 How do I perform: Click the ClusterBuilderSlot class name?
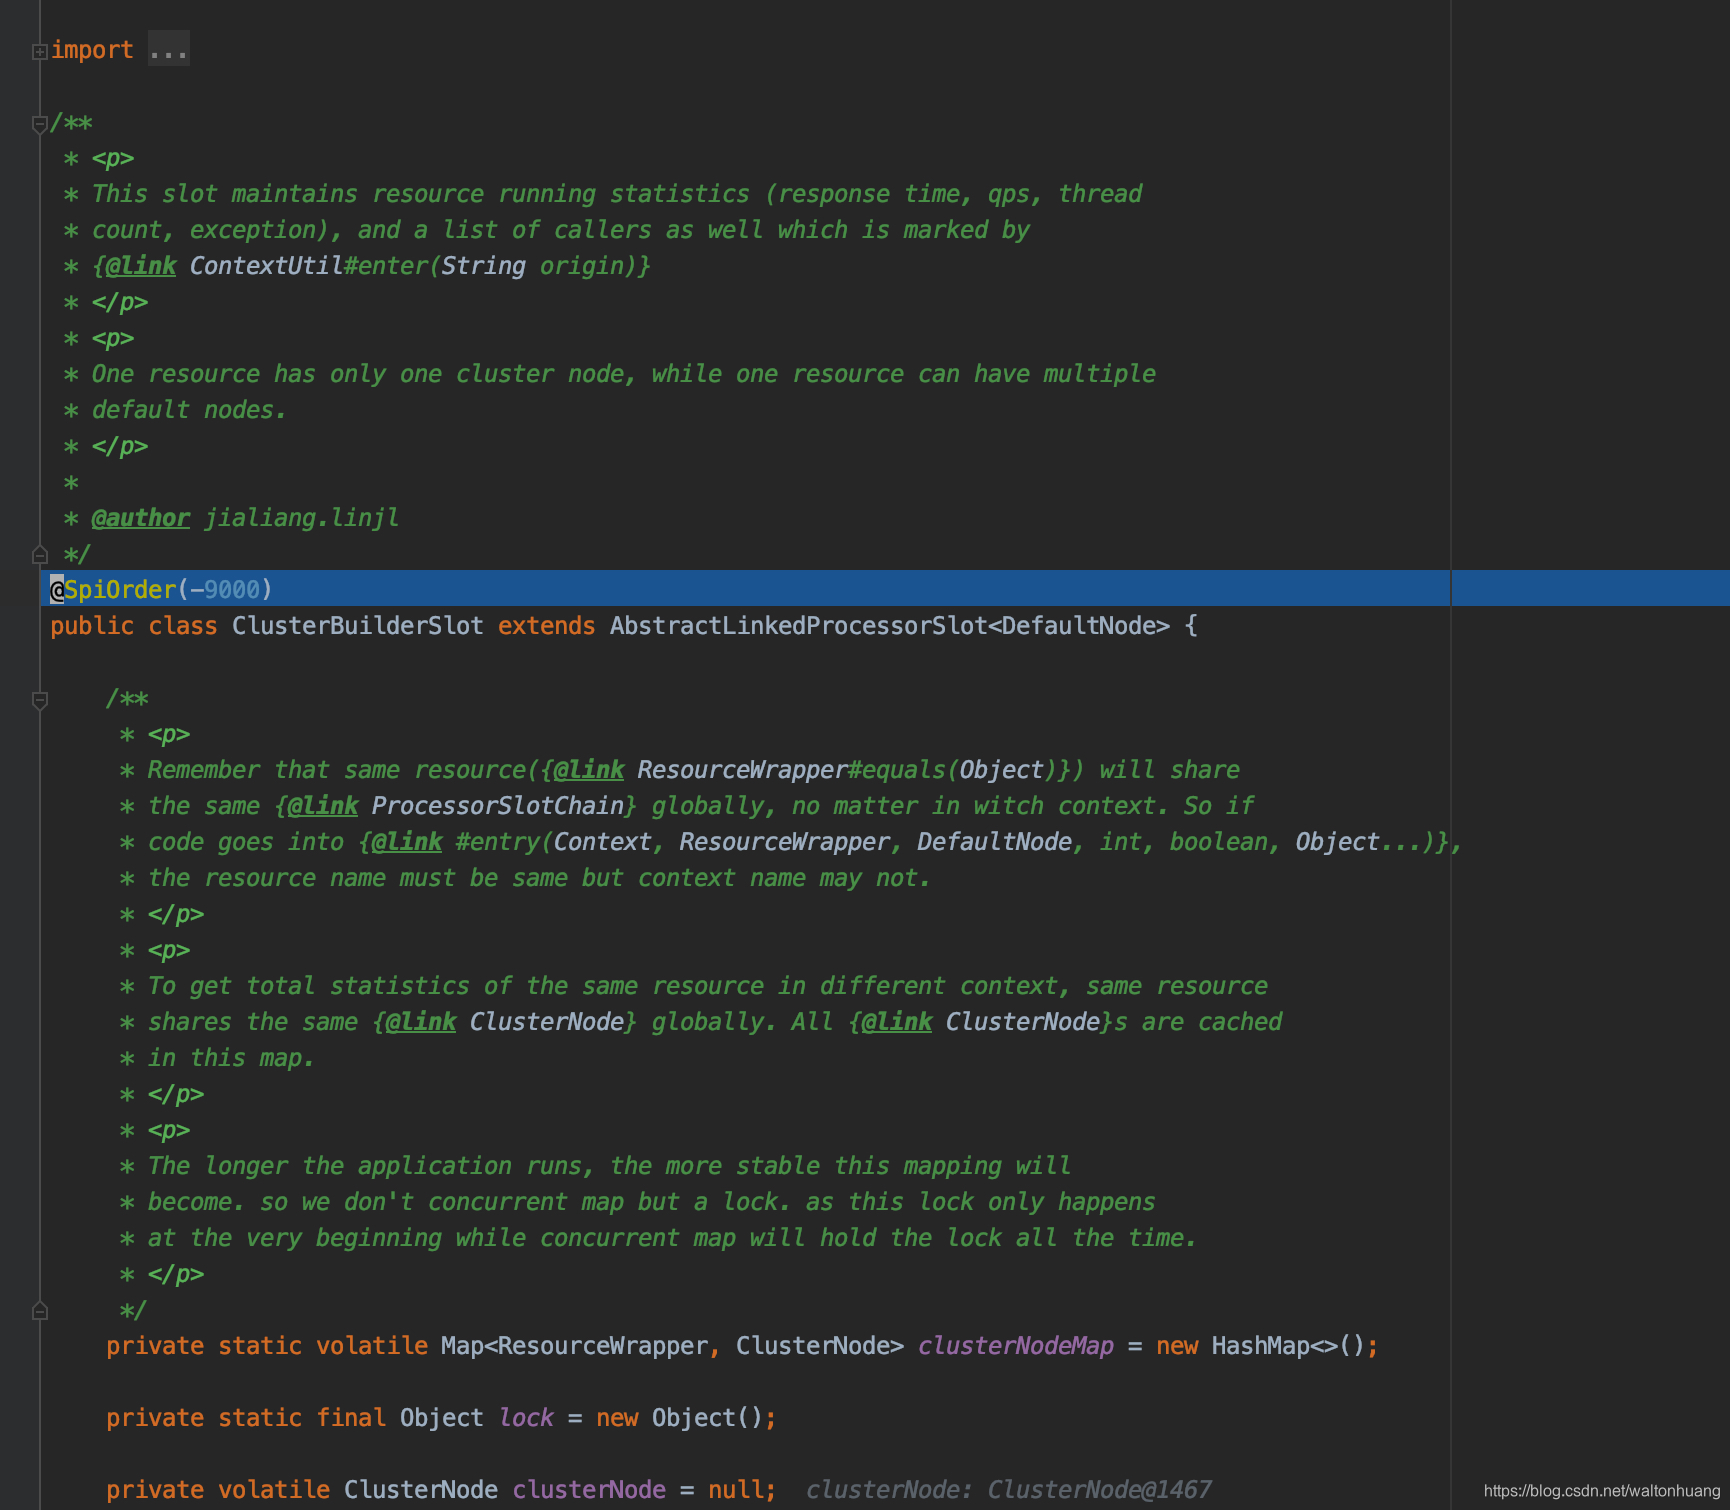point(357,626)
